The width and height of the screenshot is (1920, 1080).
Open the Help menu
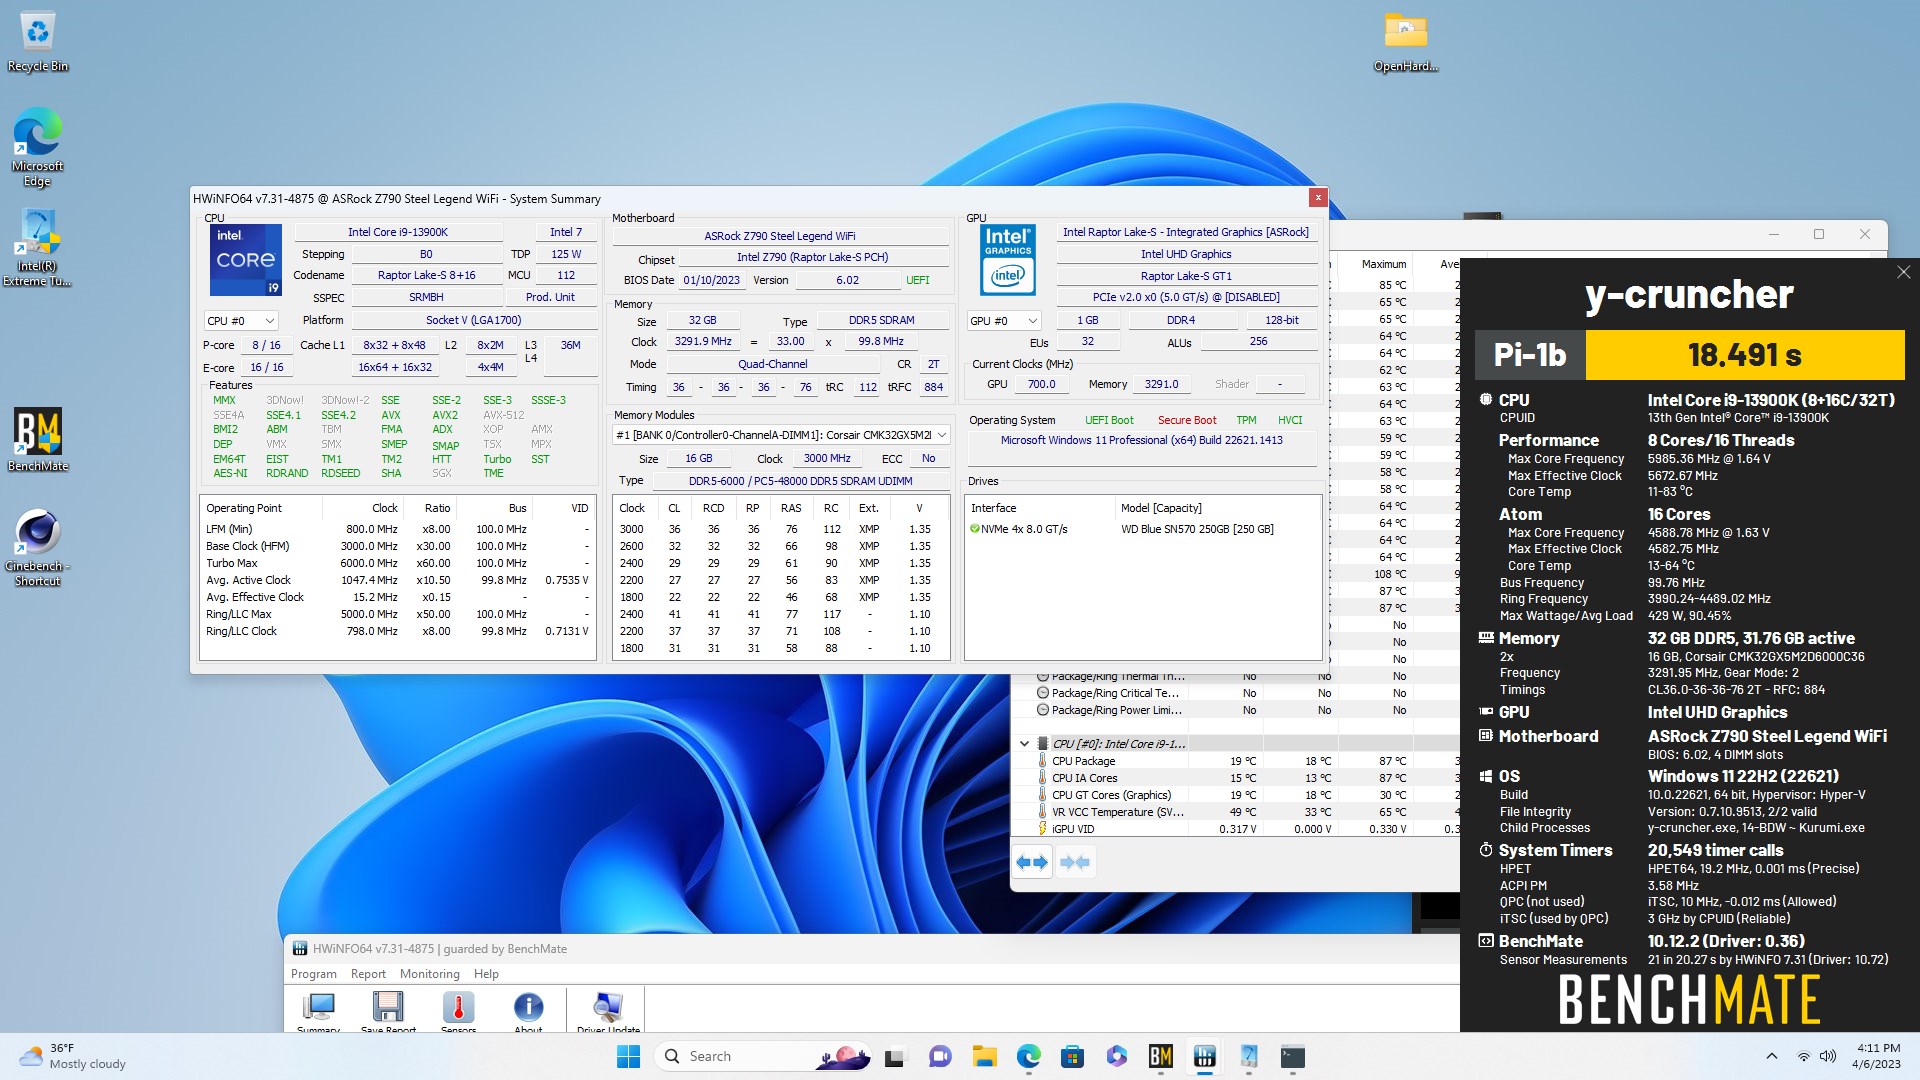[486, 974]
